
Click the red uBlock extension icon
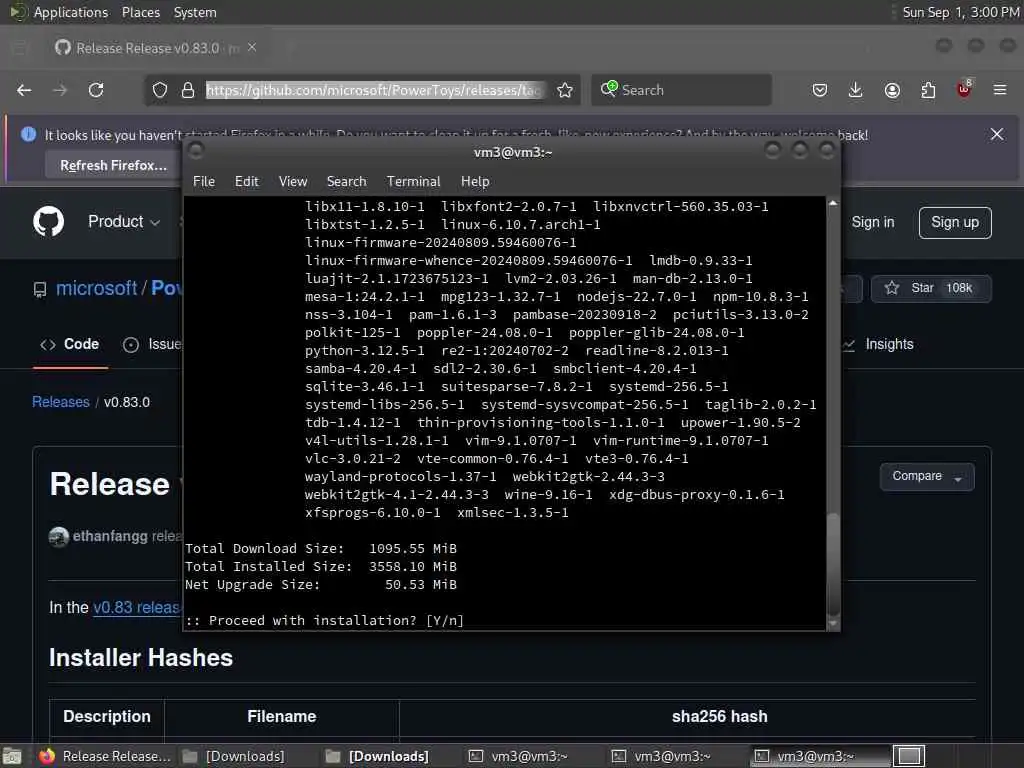[x=964, y=89]
